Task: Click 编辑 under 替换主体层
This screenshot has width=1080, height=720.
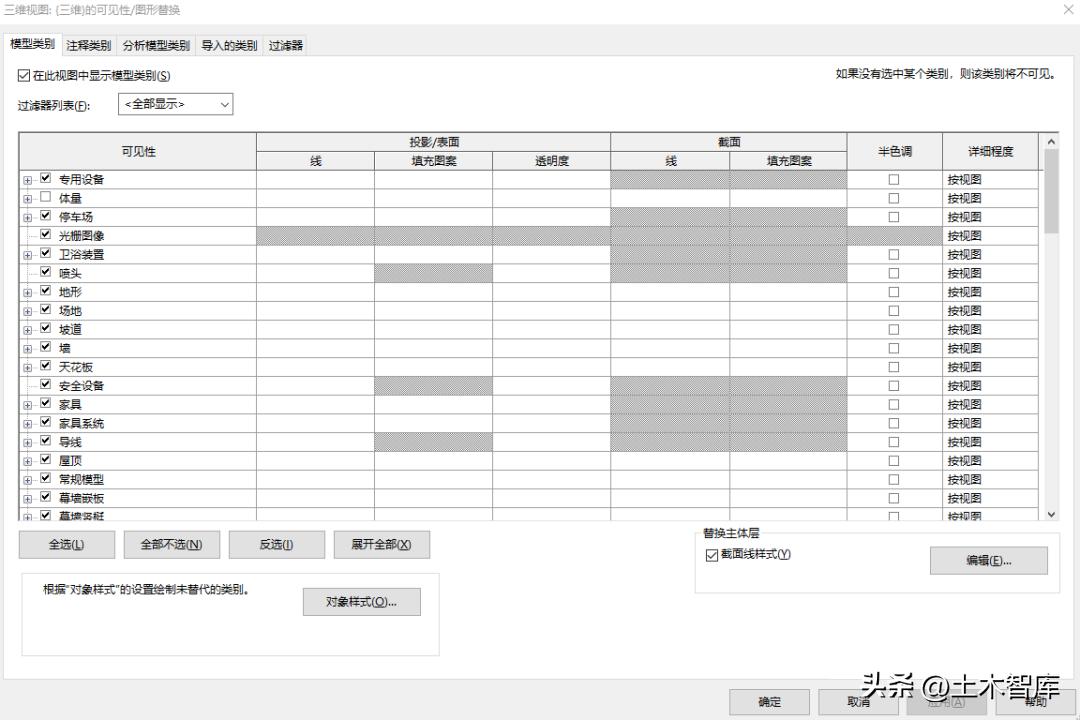Action: (988, 560)
